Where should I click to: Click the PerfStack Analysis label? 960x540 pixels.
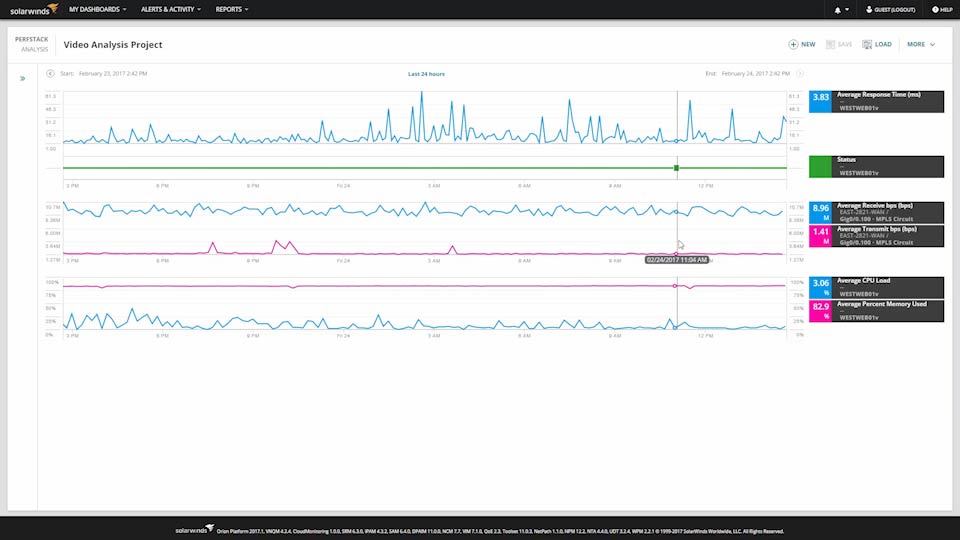point(32,44)
